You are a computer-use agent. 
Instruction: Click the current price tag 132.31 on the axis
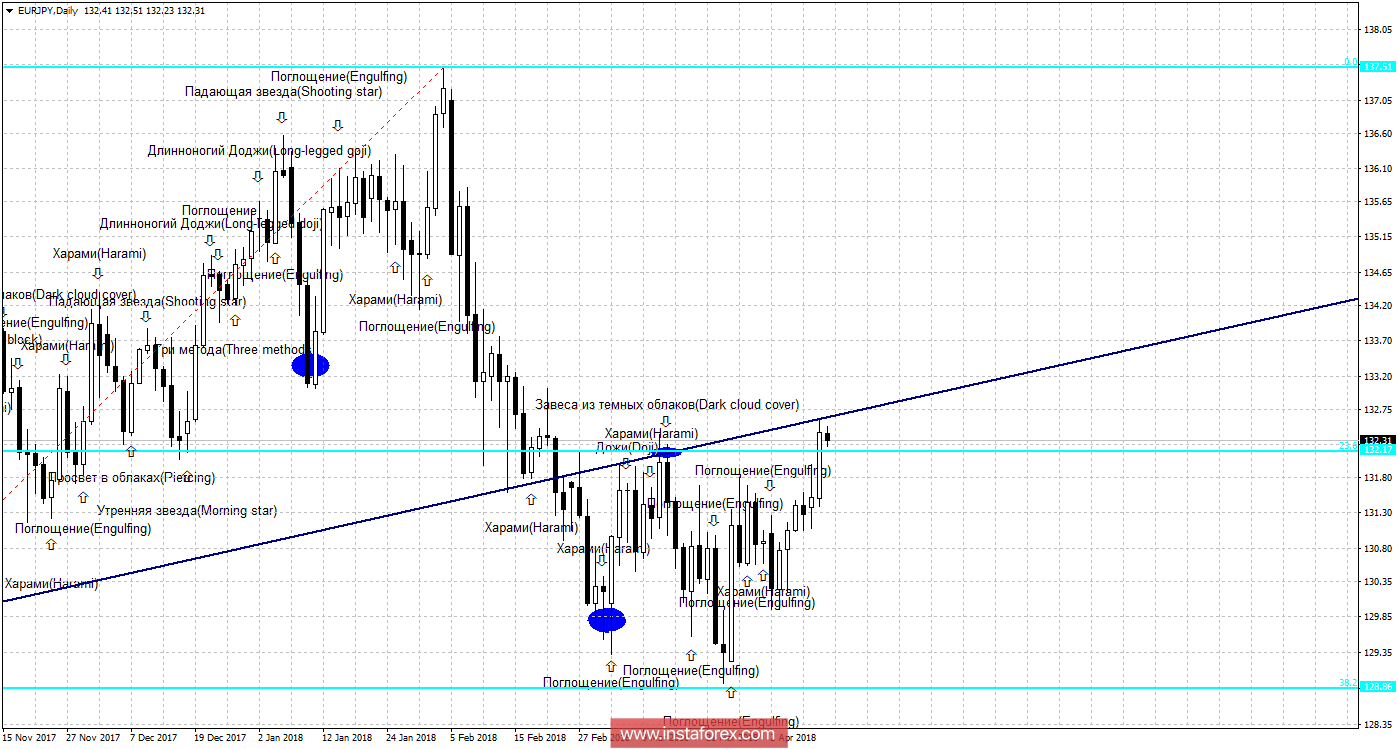1378,440
